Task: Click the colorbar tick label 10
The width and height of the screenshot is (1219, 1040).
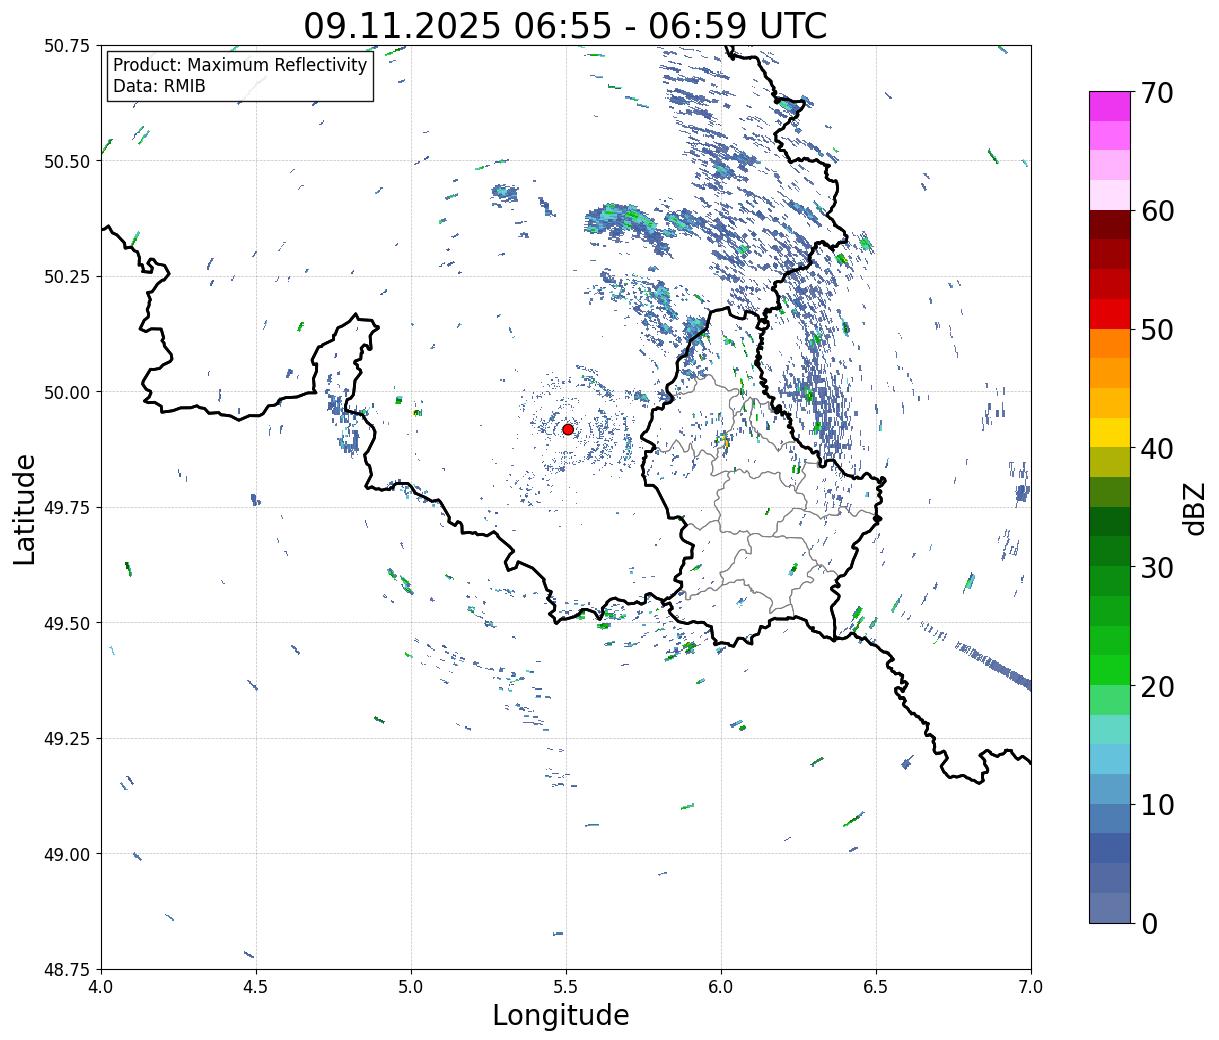Action: 1157,804
